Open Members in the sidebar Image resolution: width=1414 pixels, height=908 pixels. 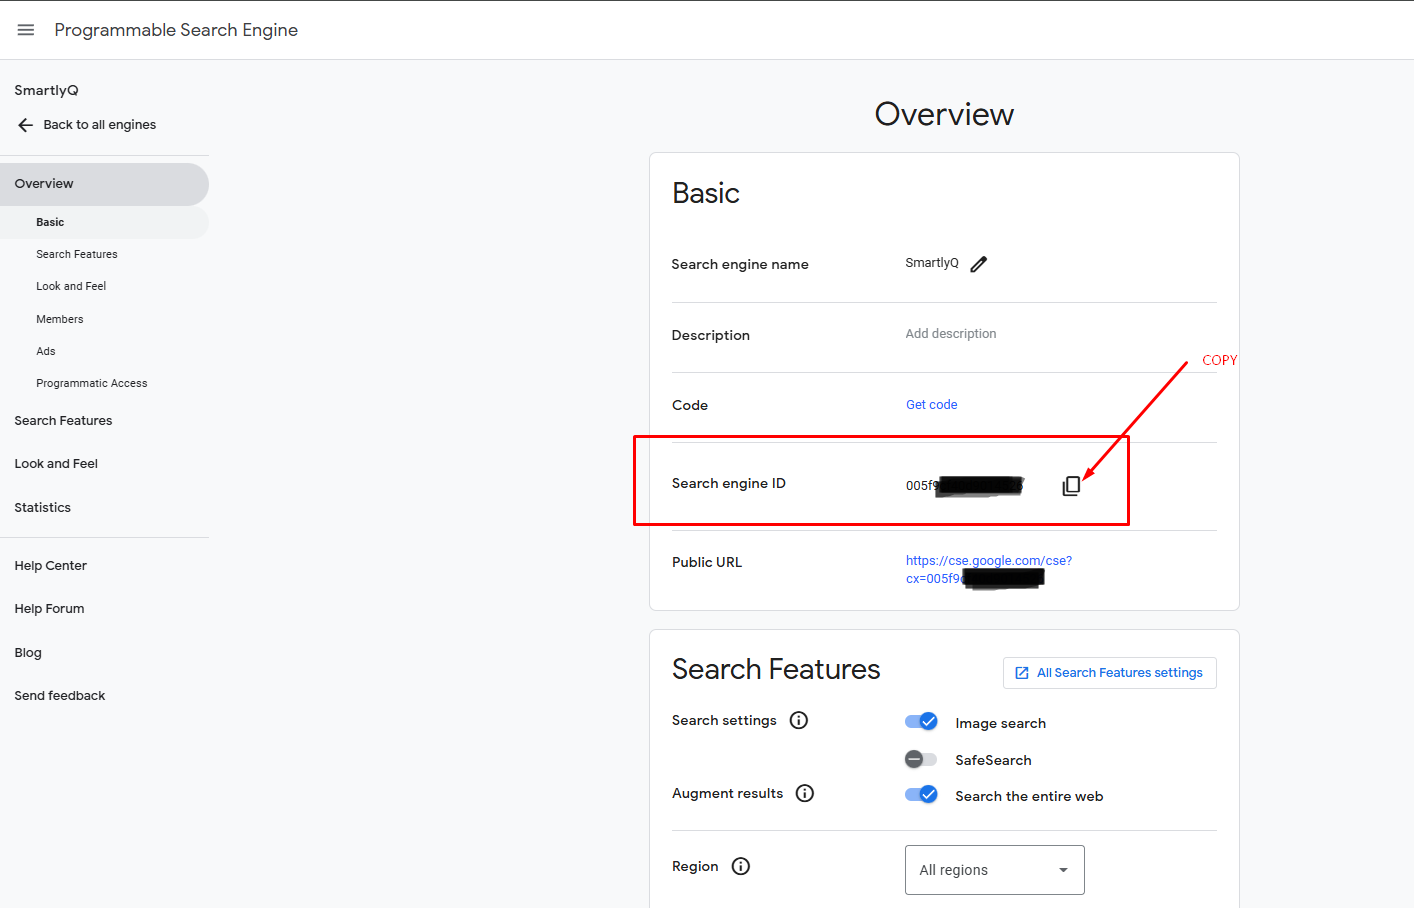click(60, 319)
